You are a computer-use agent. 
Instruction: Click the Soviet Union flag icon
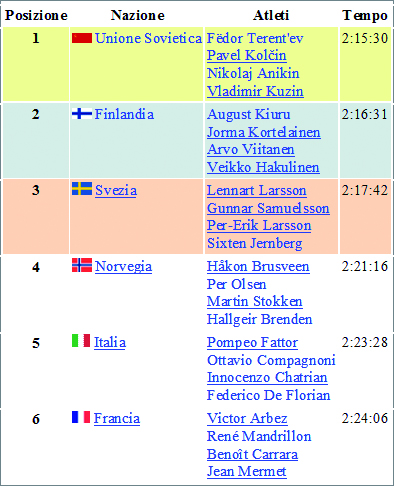pyautogui.click(x=82, y=38)
